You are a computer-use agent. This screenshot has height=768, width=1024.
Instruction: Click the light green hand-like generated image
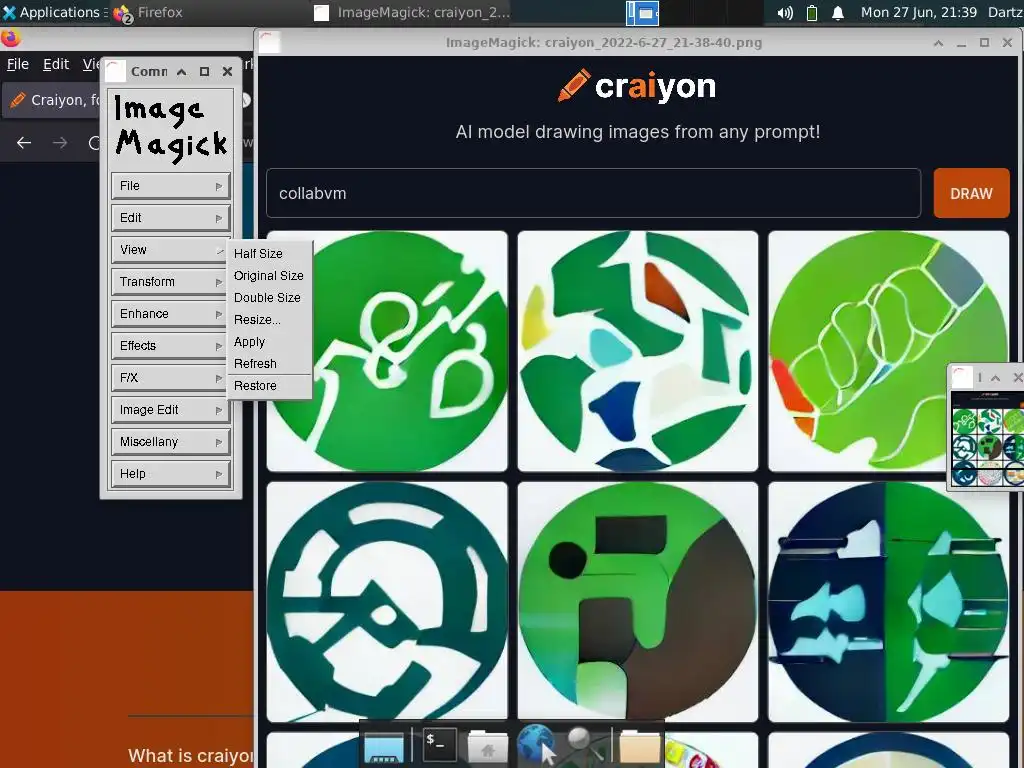(888, 351)
